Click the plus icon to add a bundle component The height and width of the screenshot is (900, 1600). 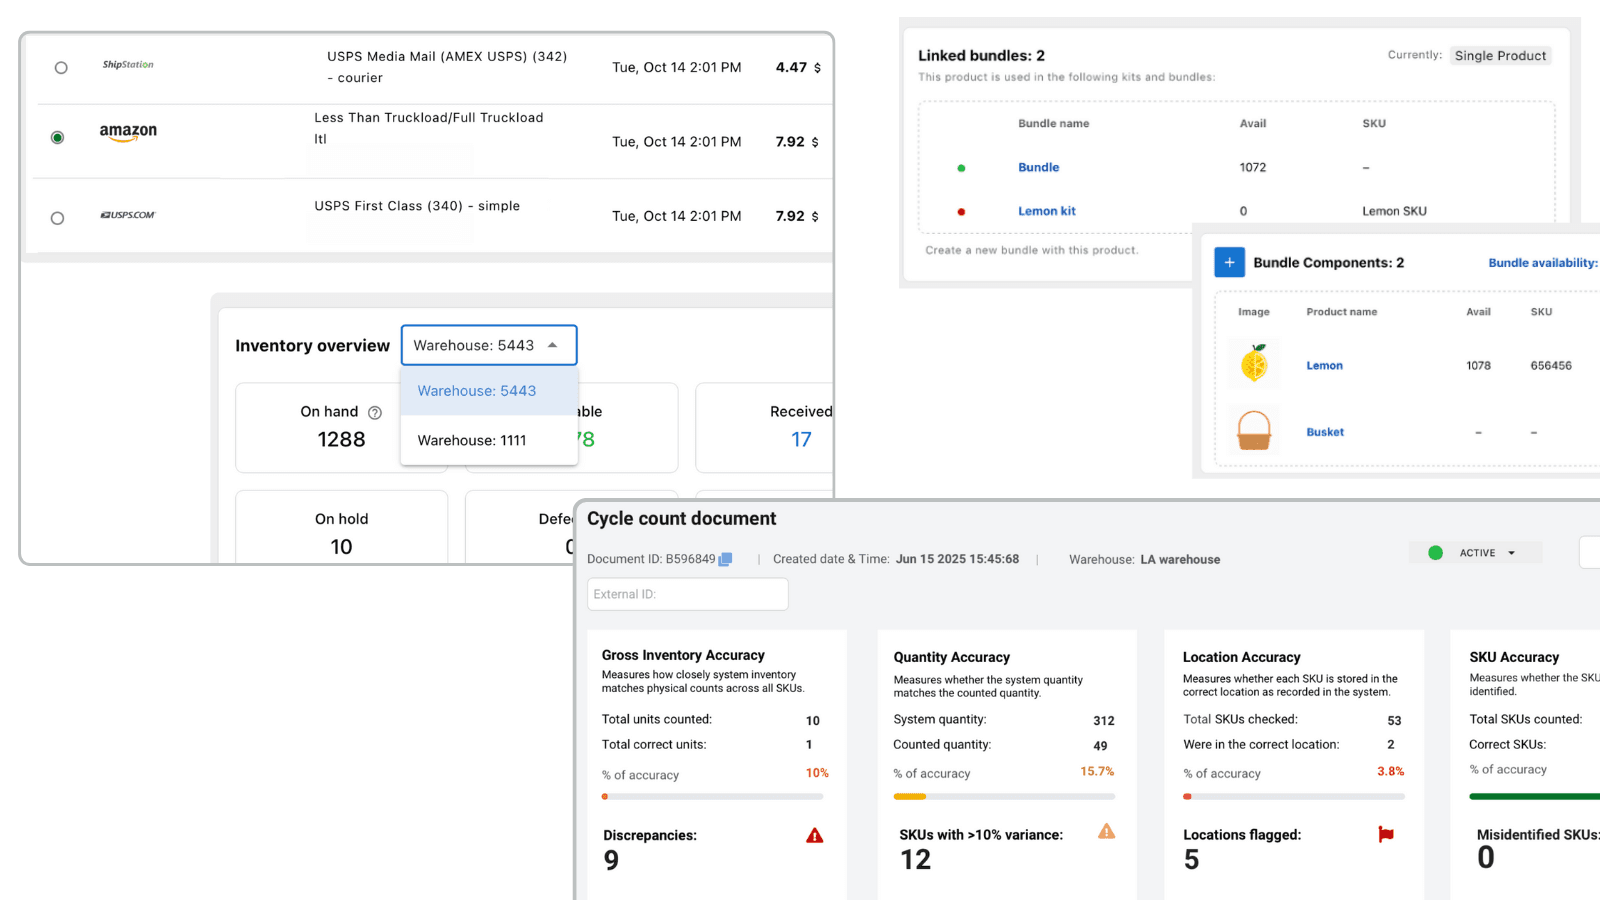(x=1229, y=262)
